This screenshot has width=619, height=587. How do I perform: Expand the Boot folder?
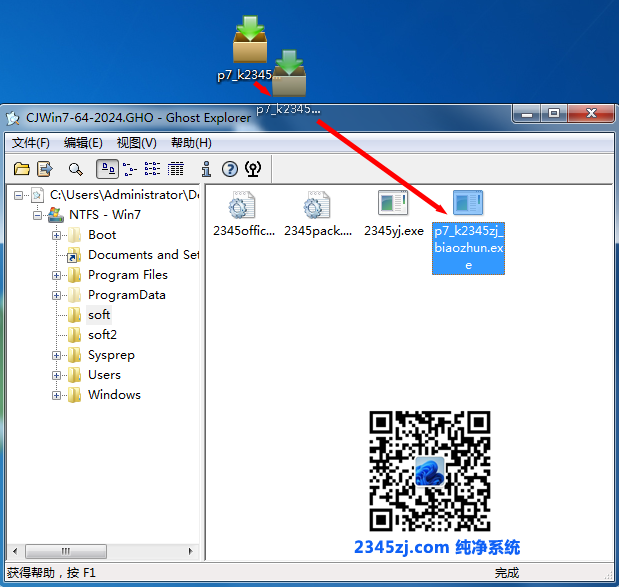[56, 235]
